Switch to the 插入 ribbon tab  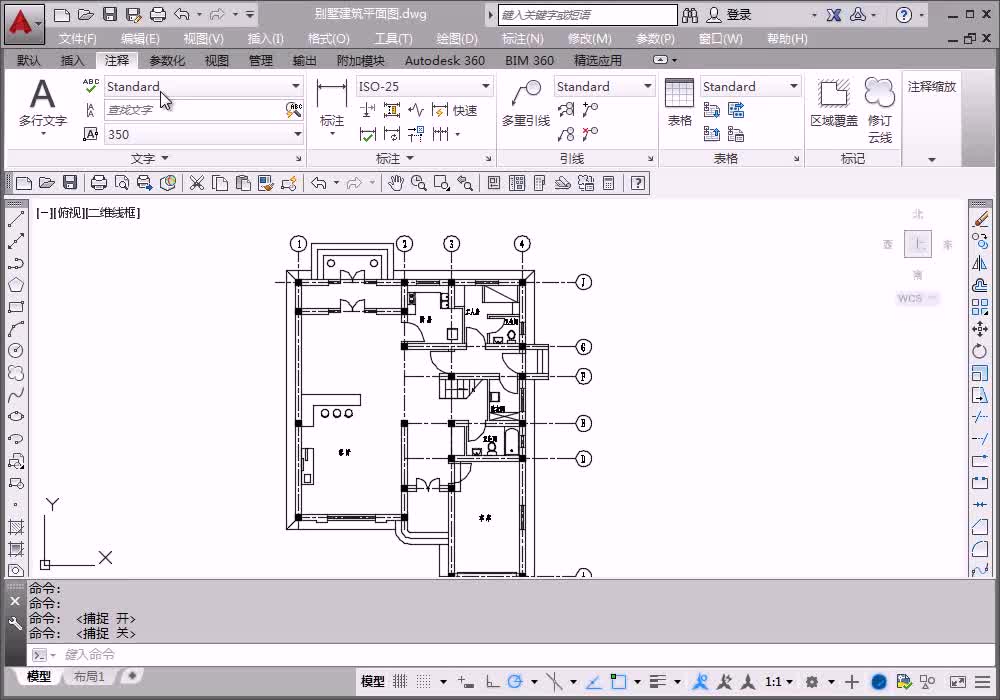(x=72, y=60)
